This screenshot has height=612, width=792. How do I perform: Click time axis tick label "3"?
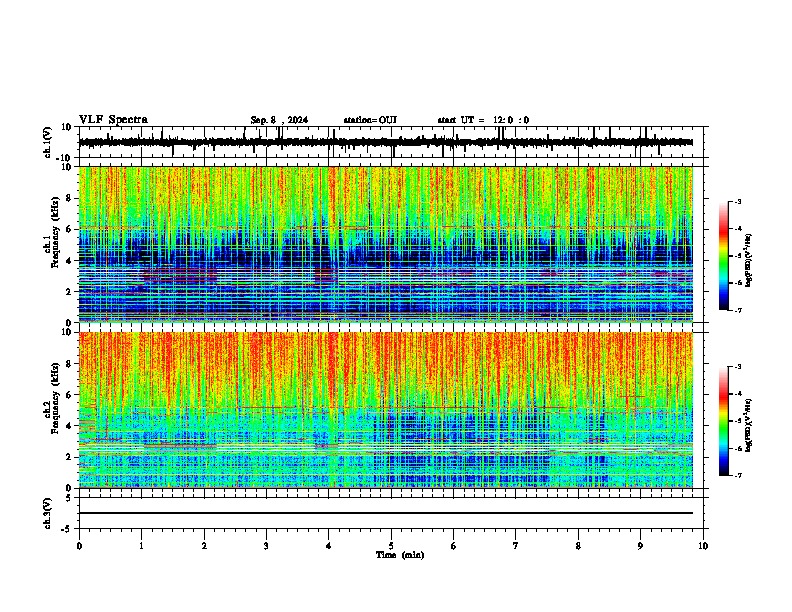click(x=266, y=546)
